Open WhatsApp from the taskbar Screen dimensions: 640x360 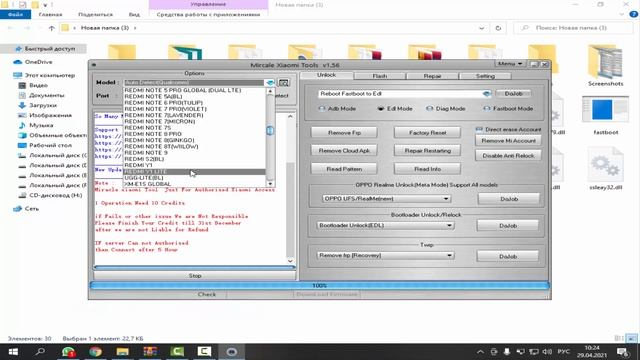tap(69, 351)
